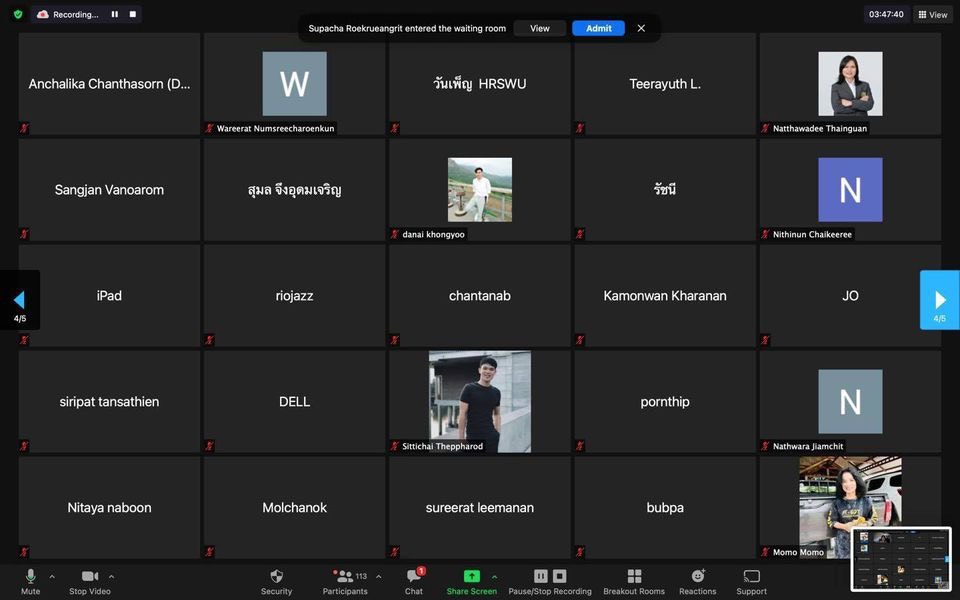Start sharing with Share Screen icon
This screenshot has height=600, width=960.
click(x=471, y=577)
